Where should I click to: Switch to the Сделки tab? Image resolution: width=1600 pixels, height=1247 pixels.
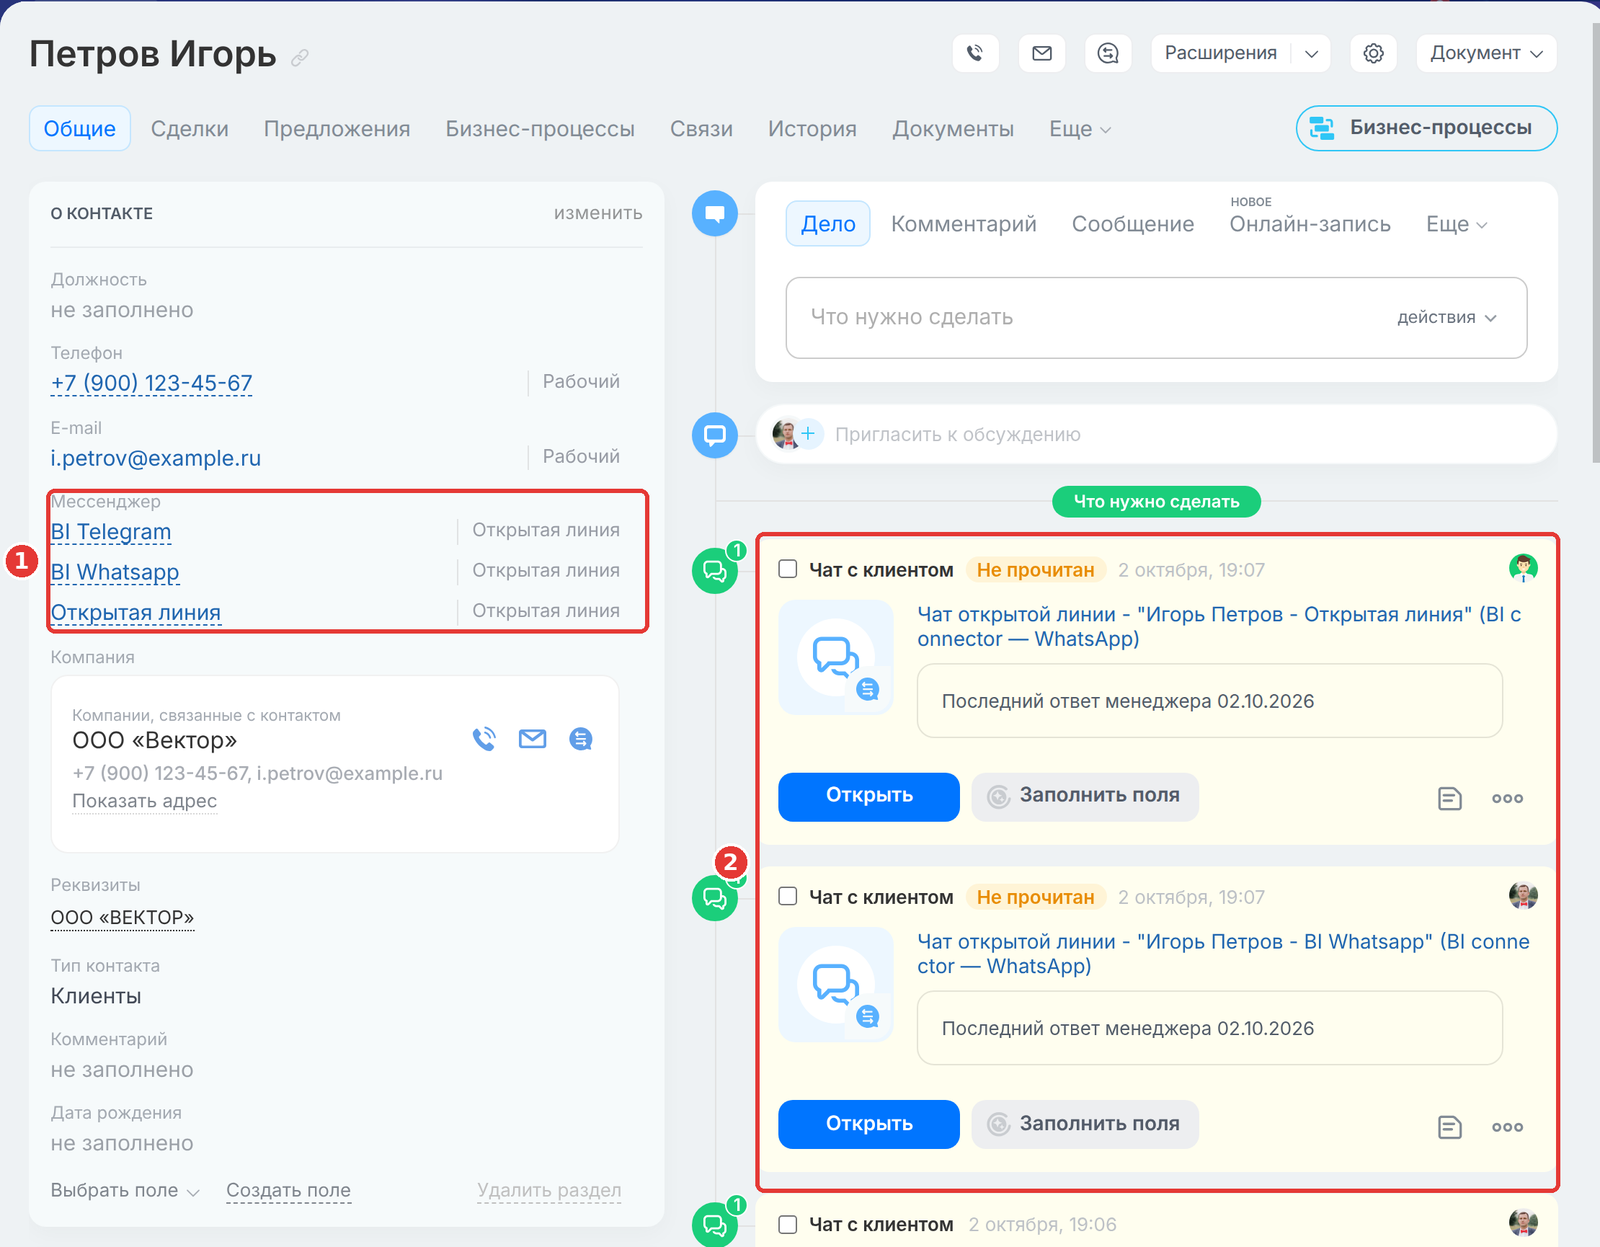tap(190, 129)
